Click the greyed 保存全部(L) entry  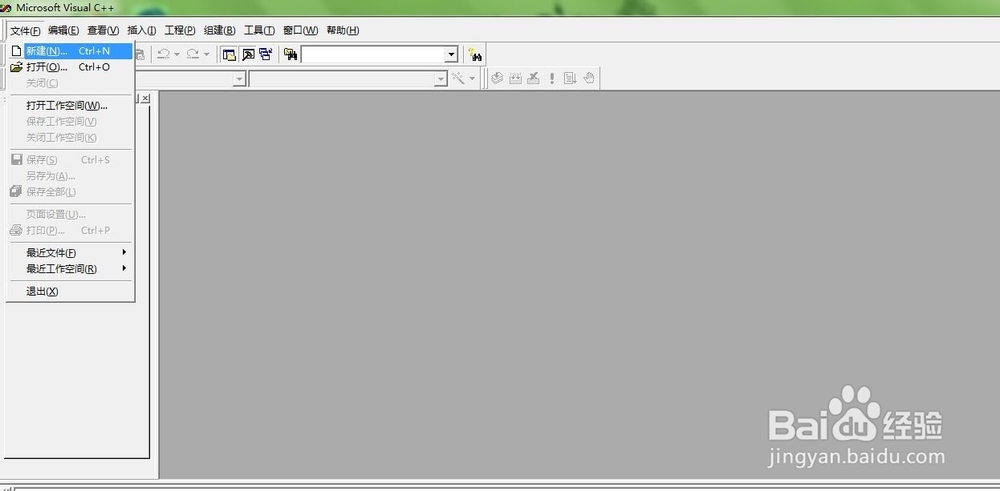(x=70, y=192)
